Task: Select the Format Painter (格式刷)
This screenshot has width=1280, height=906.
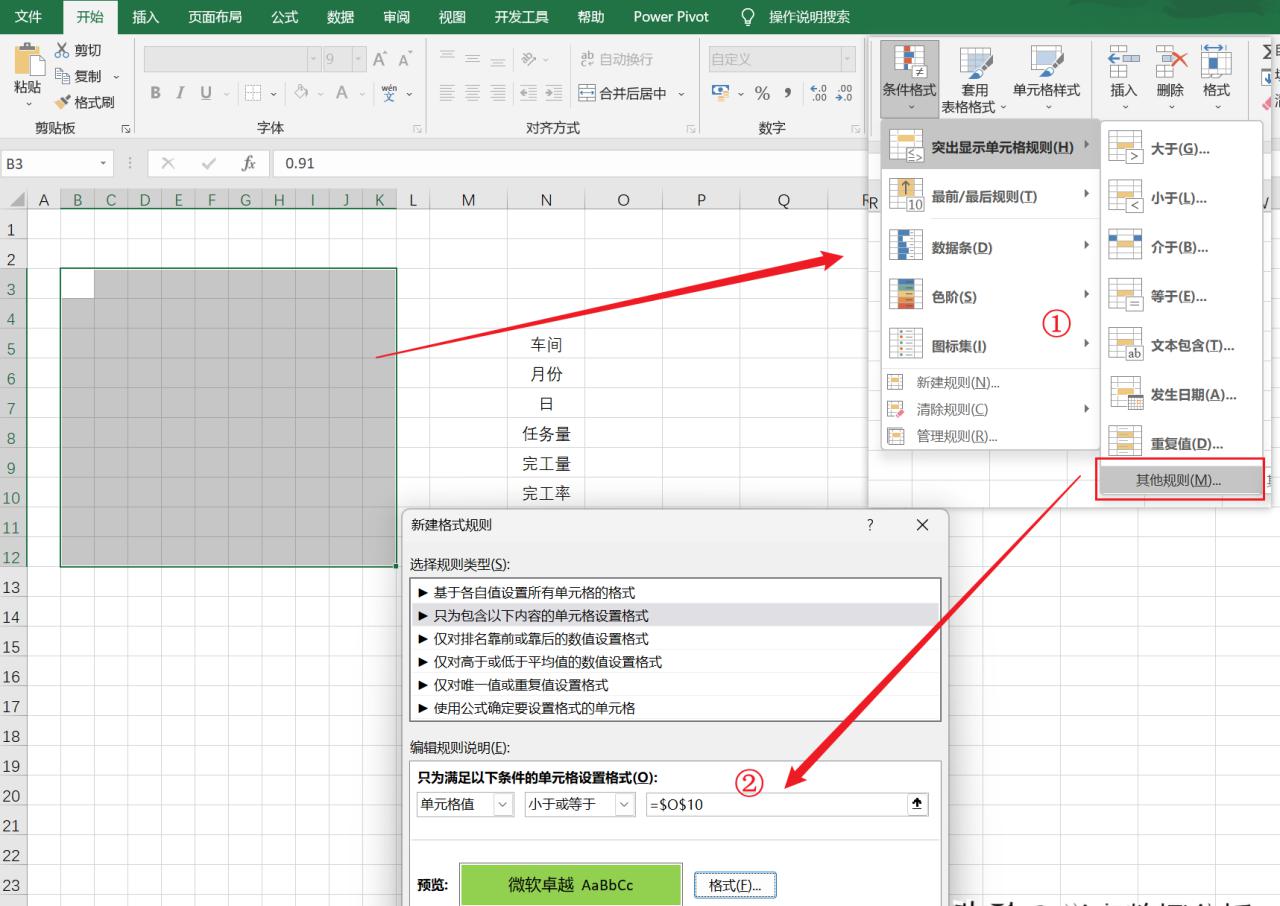Action: point(84,102)
